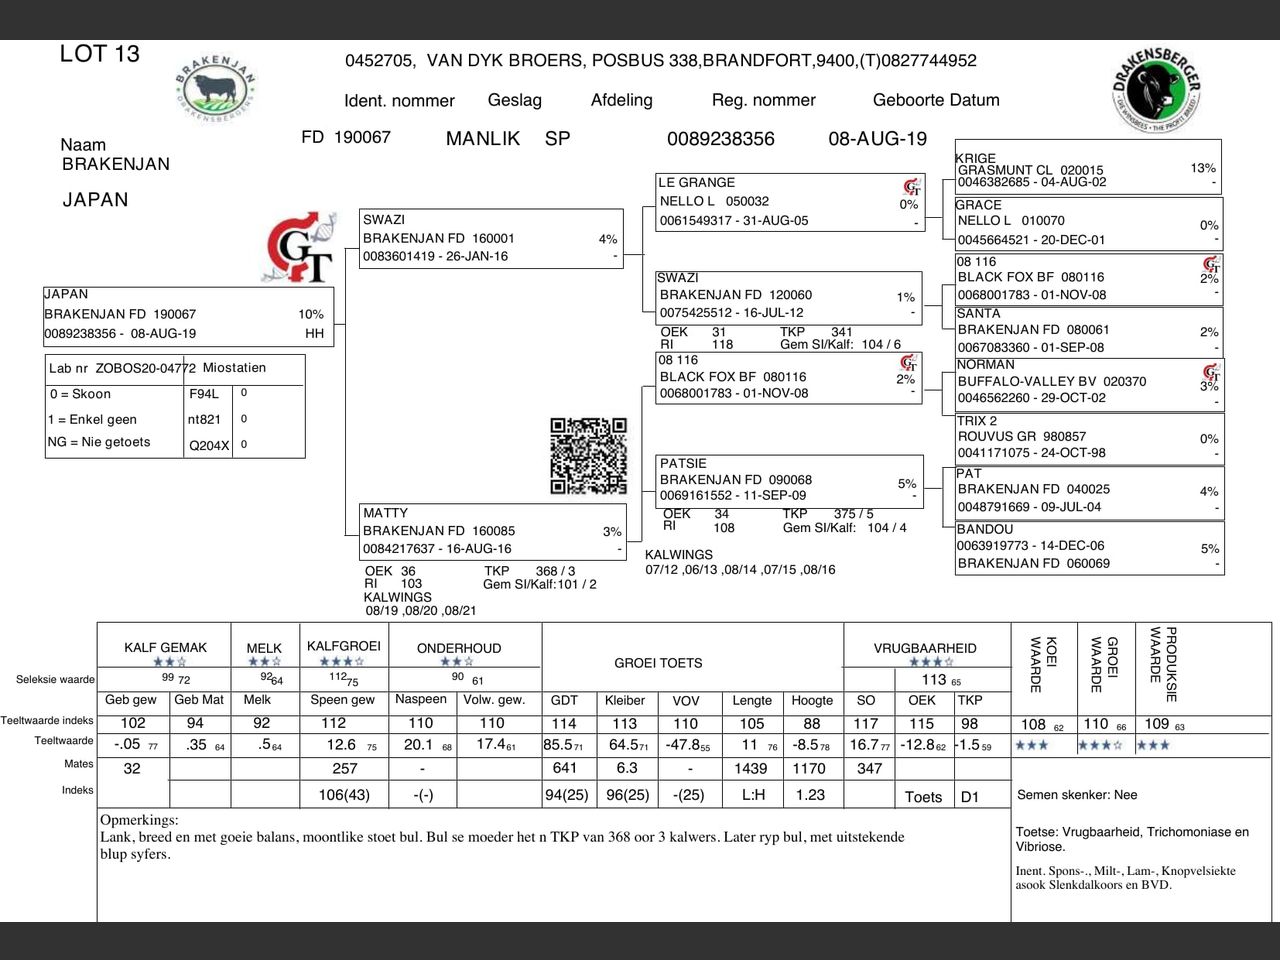Image resolution: width=1280 pixels, height=960 pixels.
Task: Click calving dates '08/19 ,08/20 ,08/21'
Action: [421, 610]
